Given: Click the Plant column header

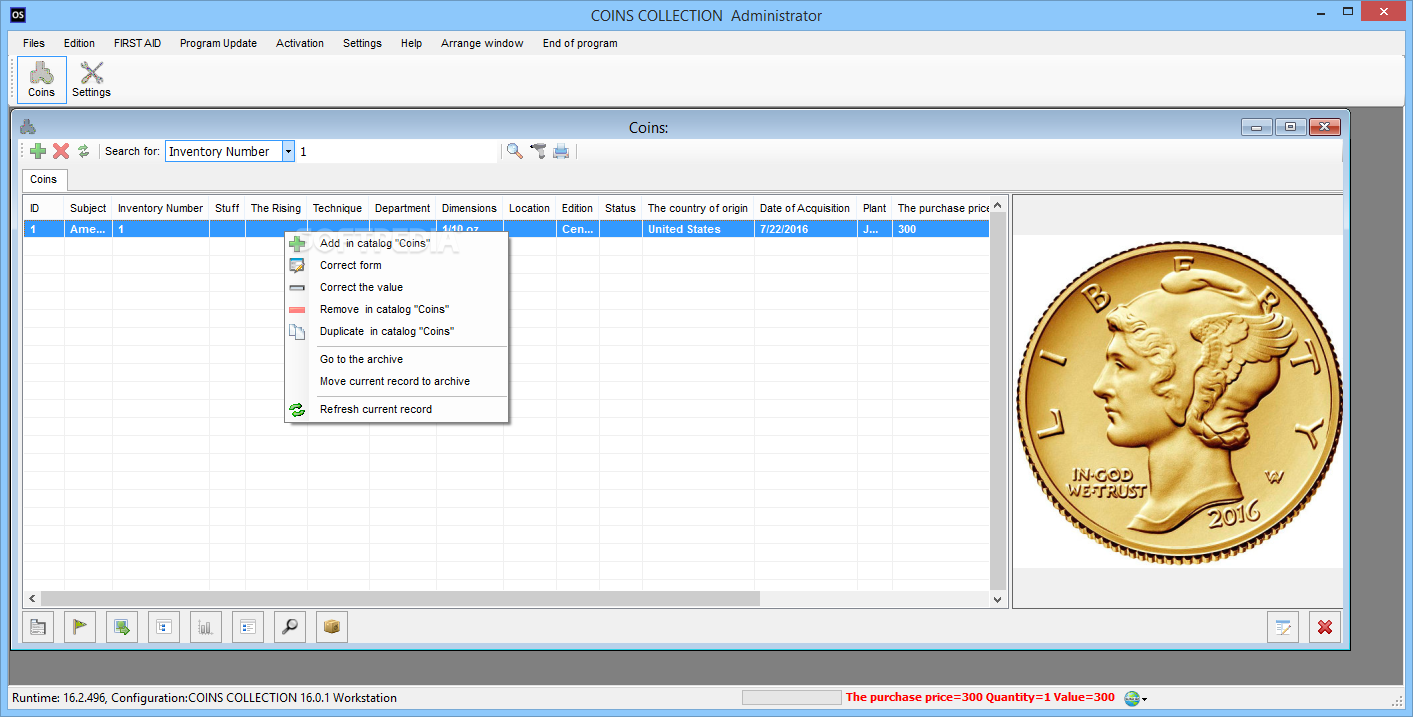Looking at the screenshot, I should [x=874, y=208].
